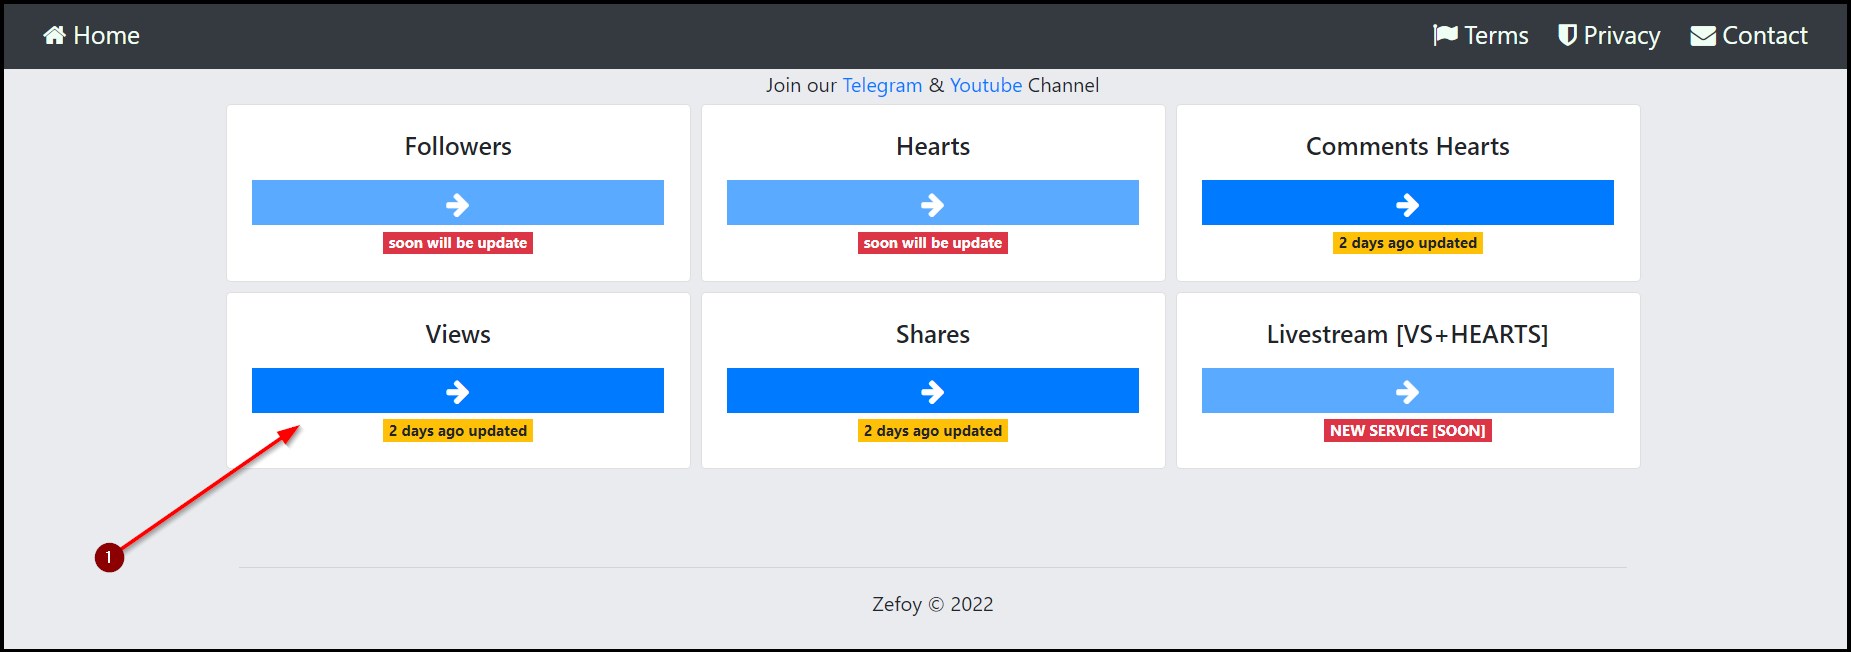Click the arrow under Views

point(457,391)
